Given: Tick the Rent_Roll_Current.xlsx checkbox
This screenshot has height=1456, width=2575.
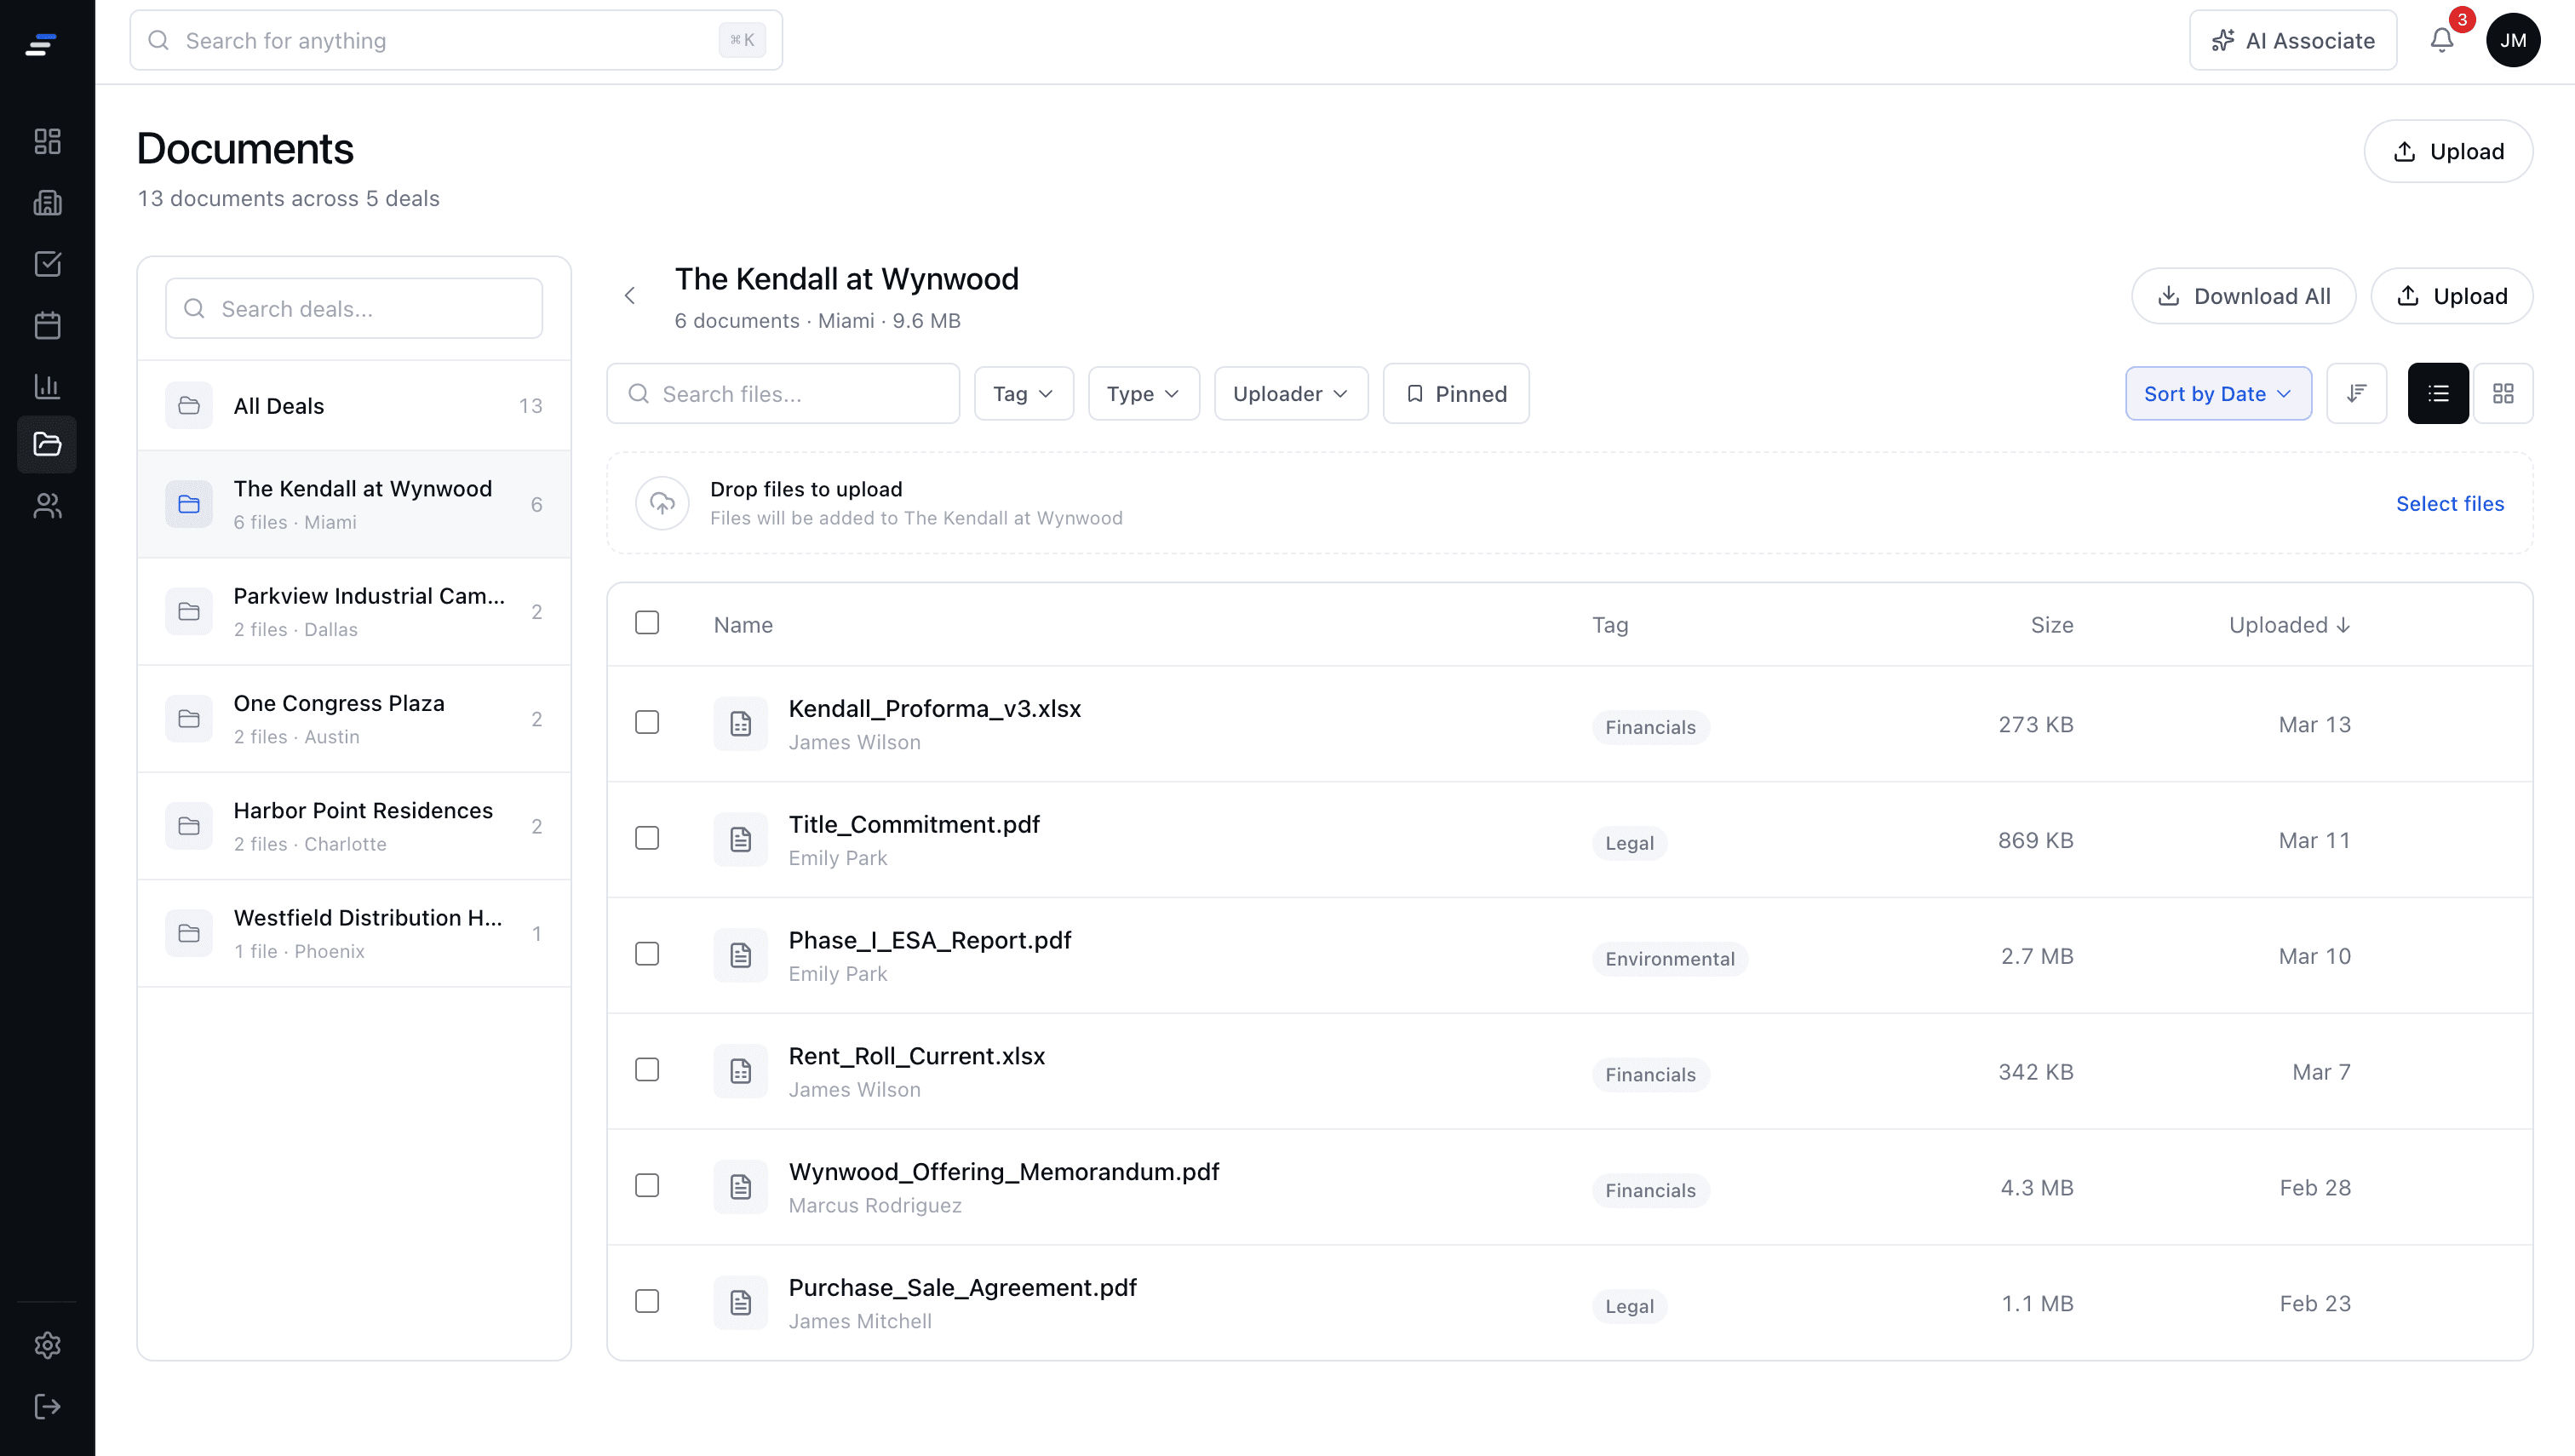Looking at the screenshot, I should 647,1070.
